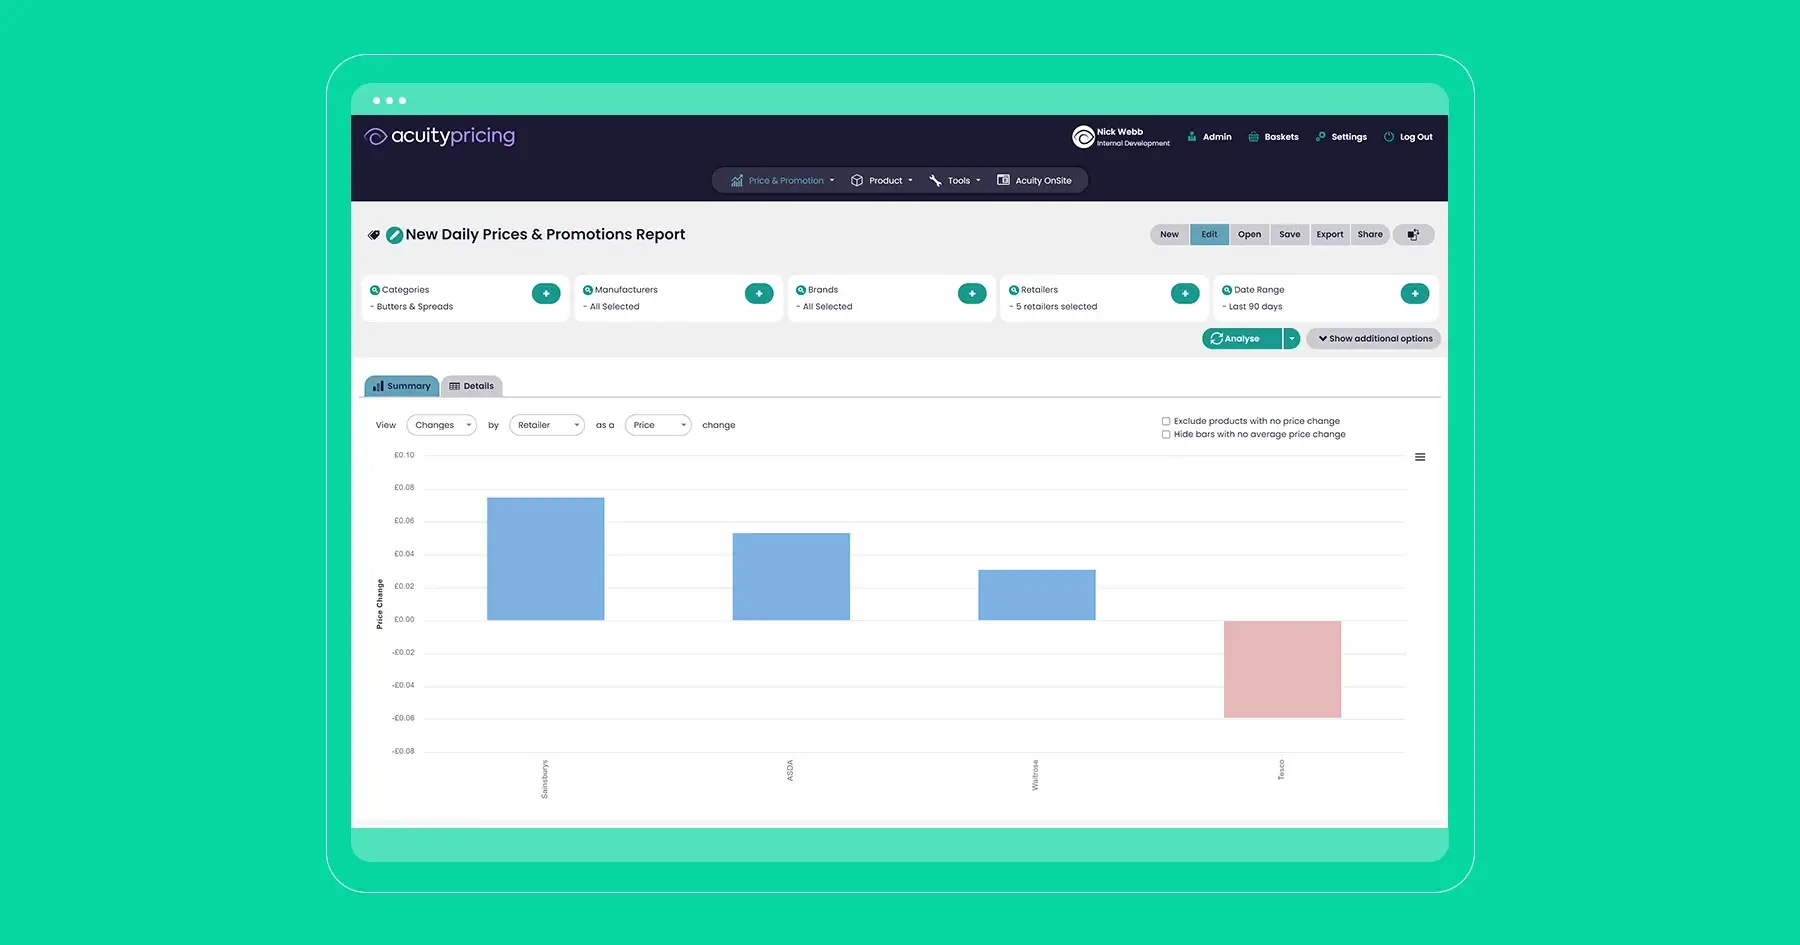1800x945 pixels.
Task: Toggle the edit pencil icon on report title
Action: tap(394, 235)
